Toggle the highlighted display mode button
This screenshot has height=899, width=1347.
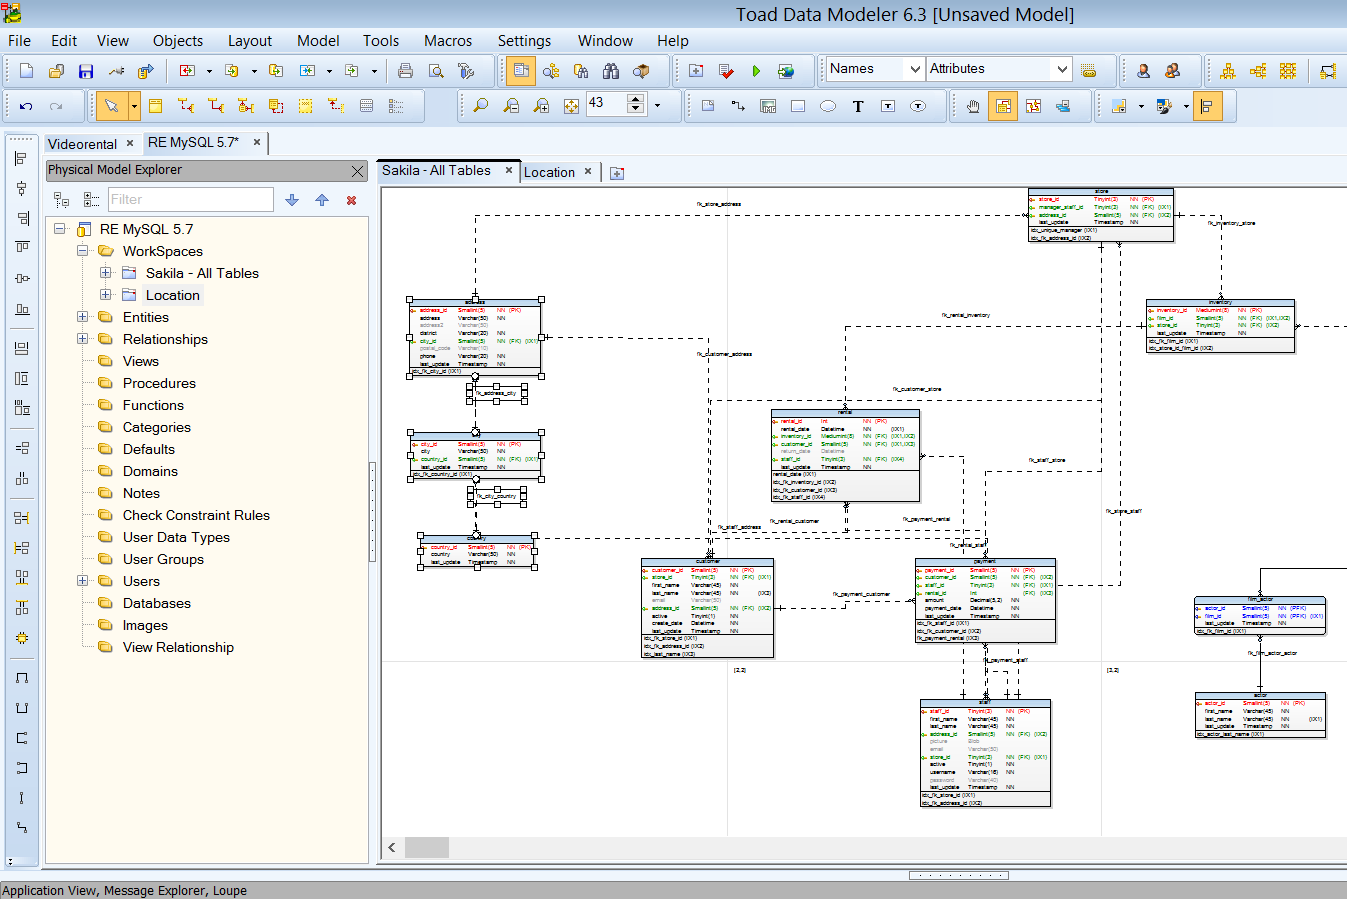tap(1003, 106)
